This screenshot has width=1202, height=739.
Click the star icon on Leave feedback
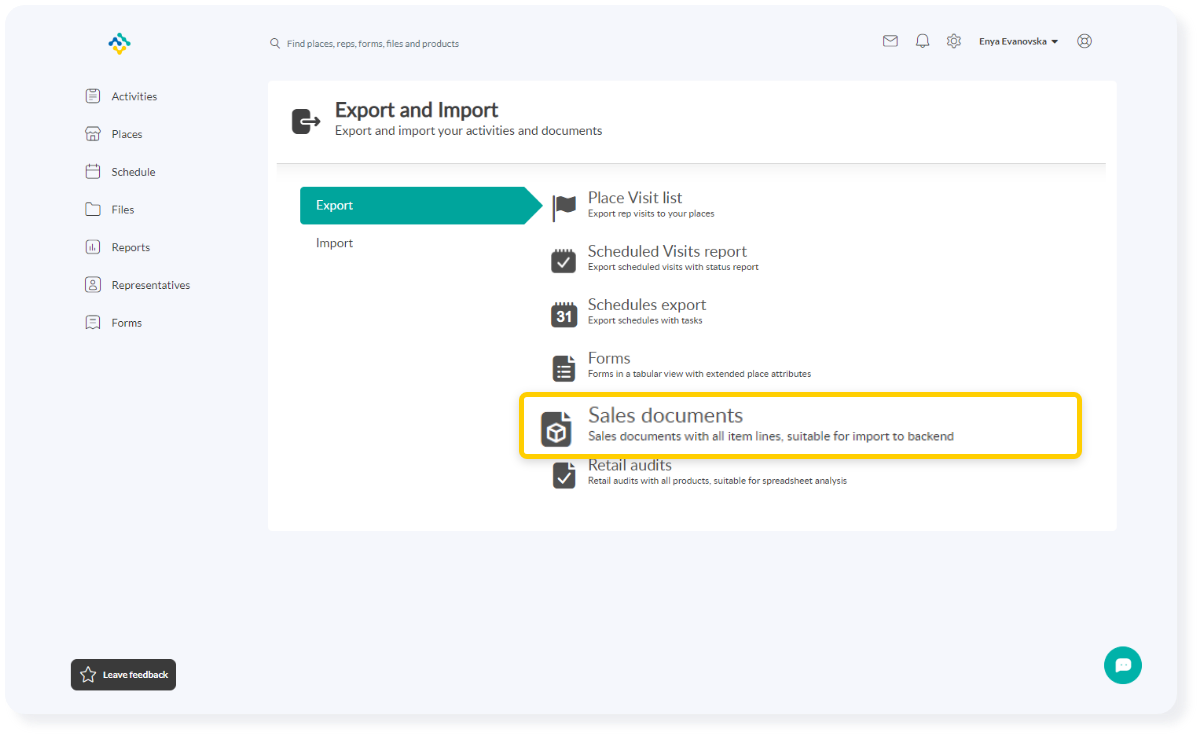[88, 675]
